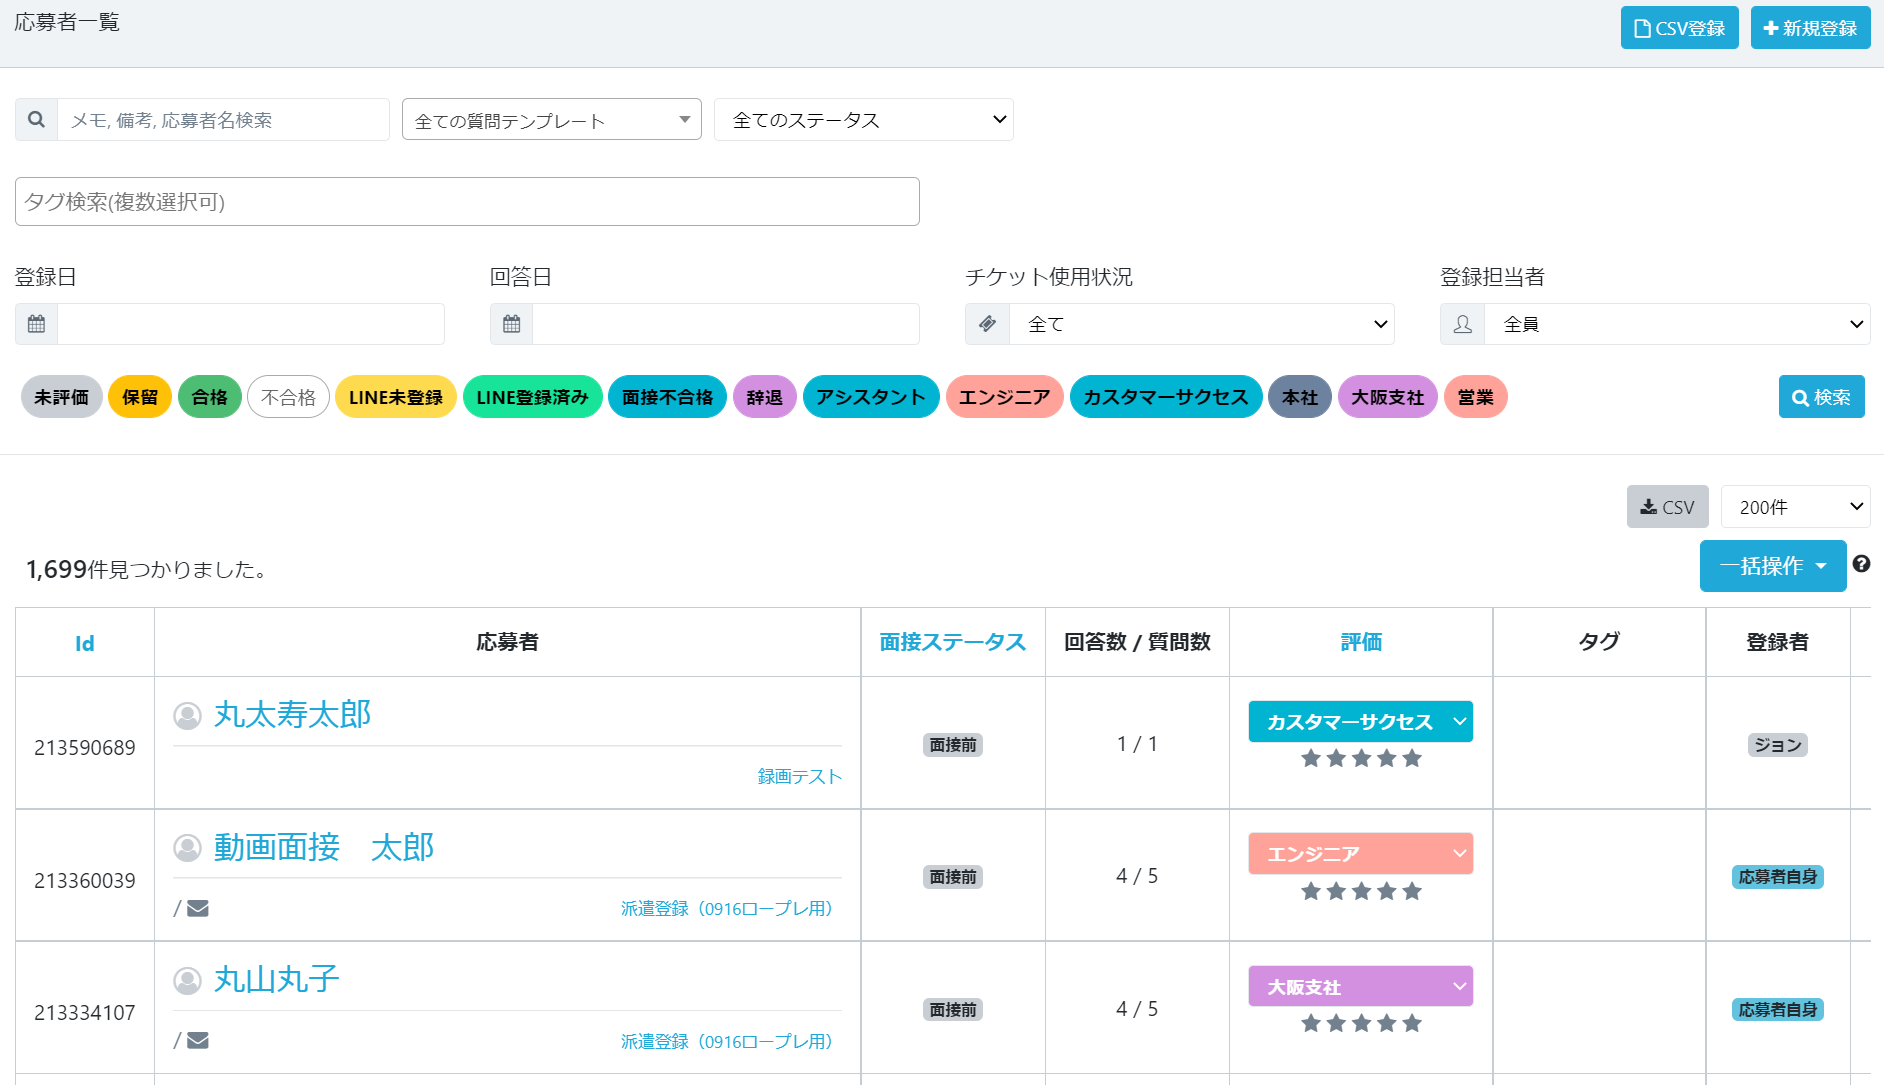This screenshot has height=1085, width=1884.
Task: Click the help question mark icon
Action: 1861,564
